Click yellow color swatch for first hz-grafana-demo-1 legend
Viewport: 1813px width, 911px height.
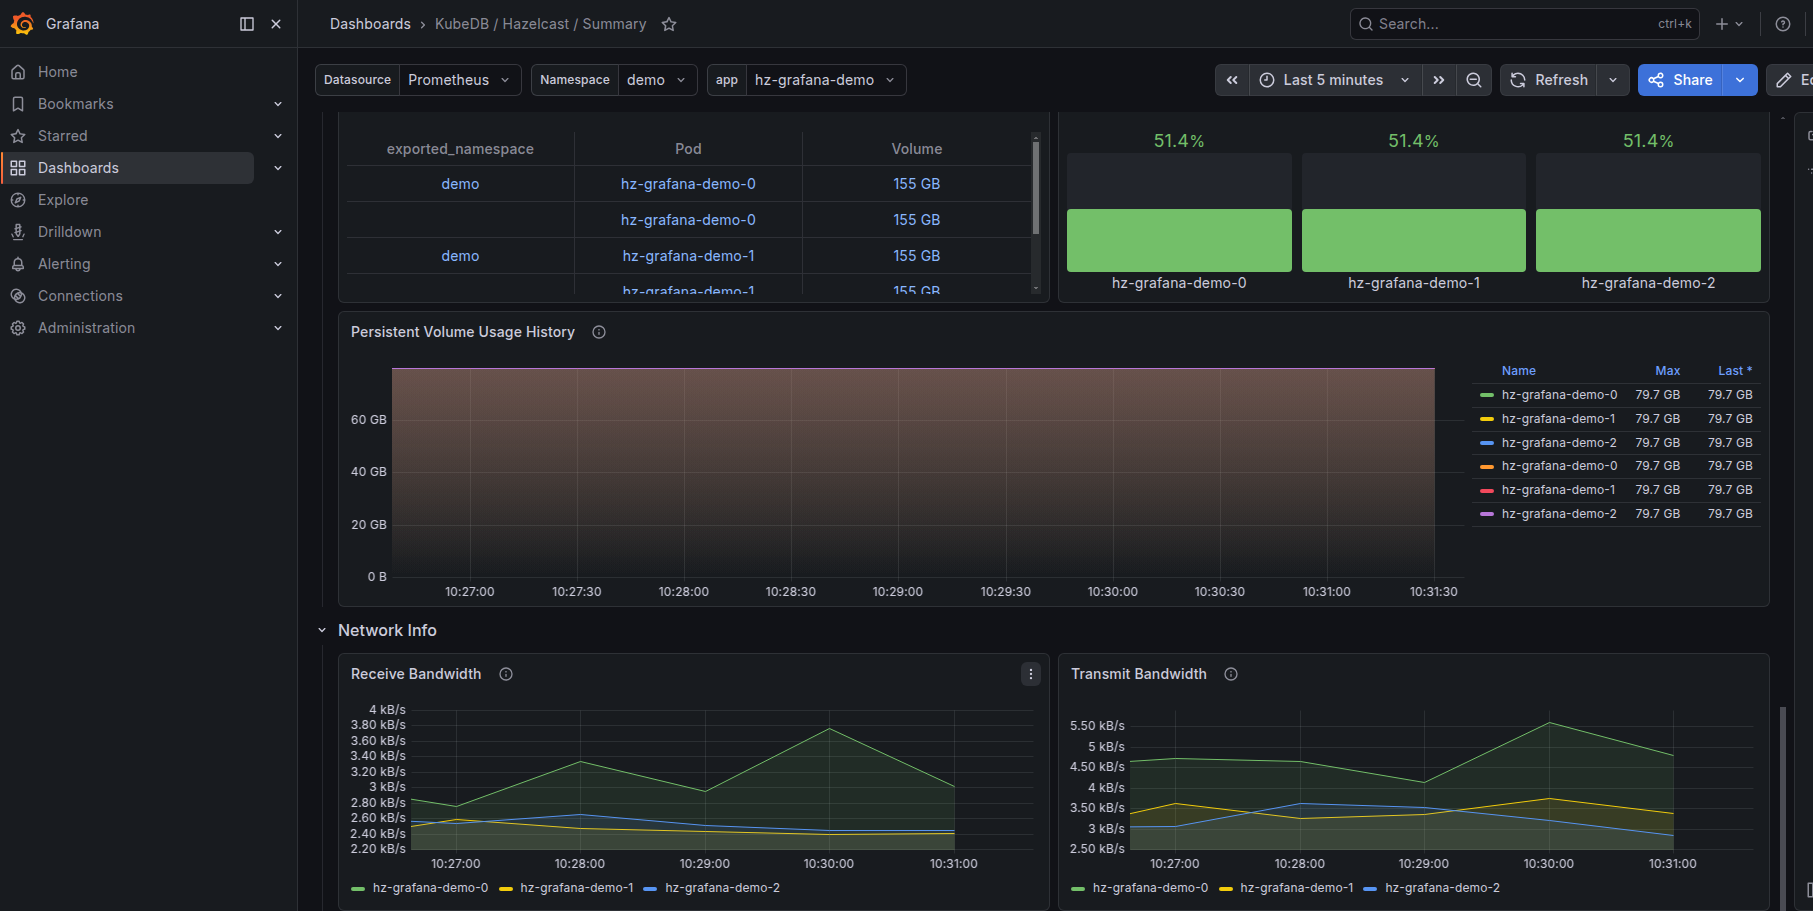pos(1487,419)
